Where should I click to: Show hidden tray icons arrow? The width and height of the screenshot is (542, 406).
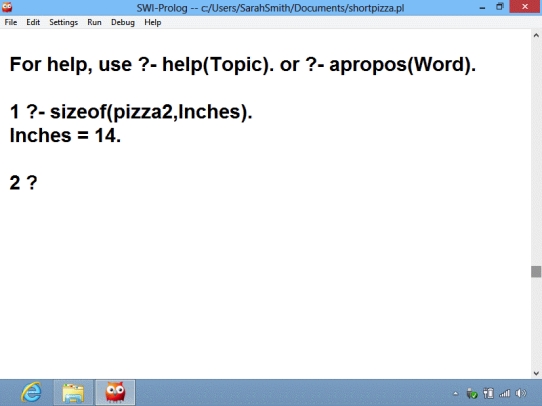(456, 393)
